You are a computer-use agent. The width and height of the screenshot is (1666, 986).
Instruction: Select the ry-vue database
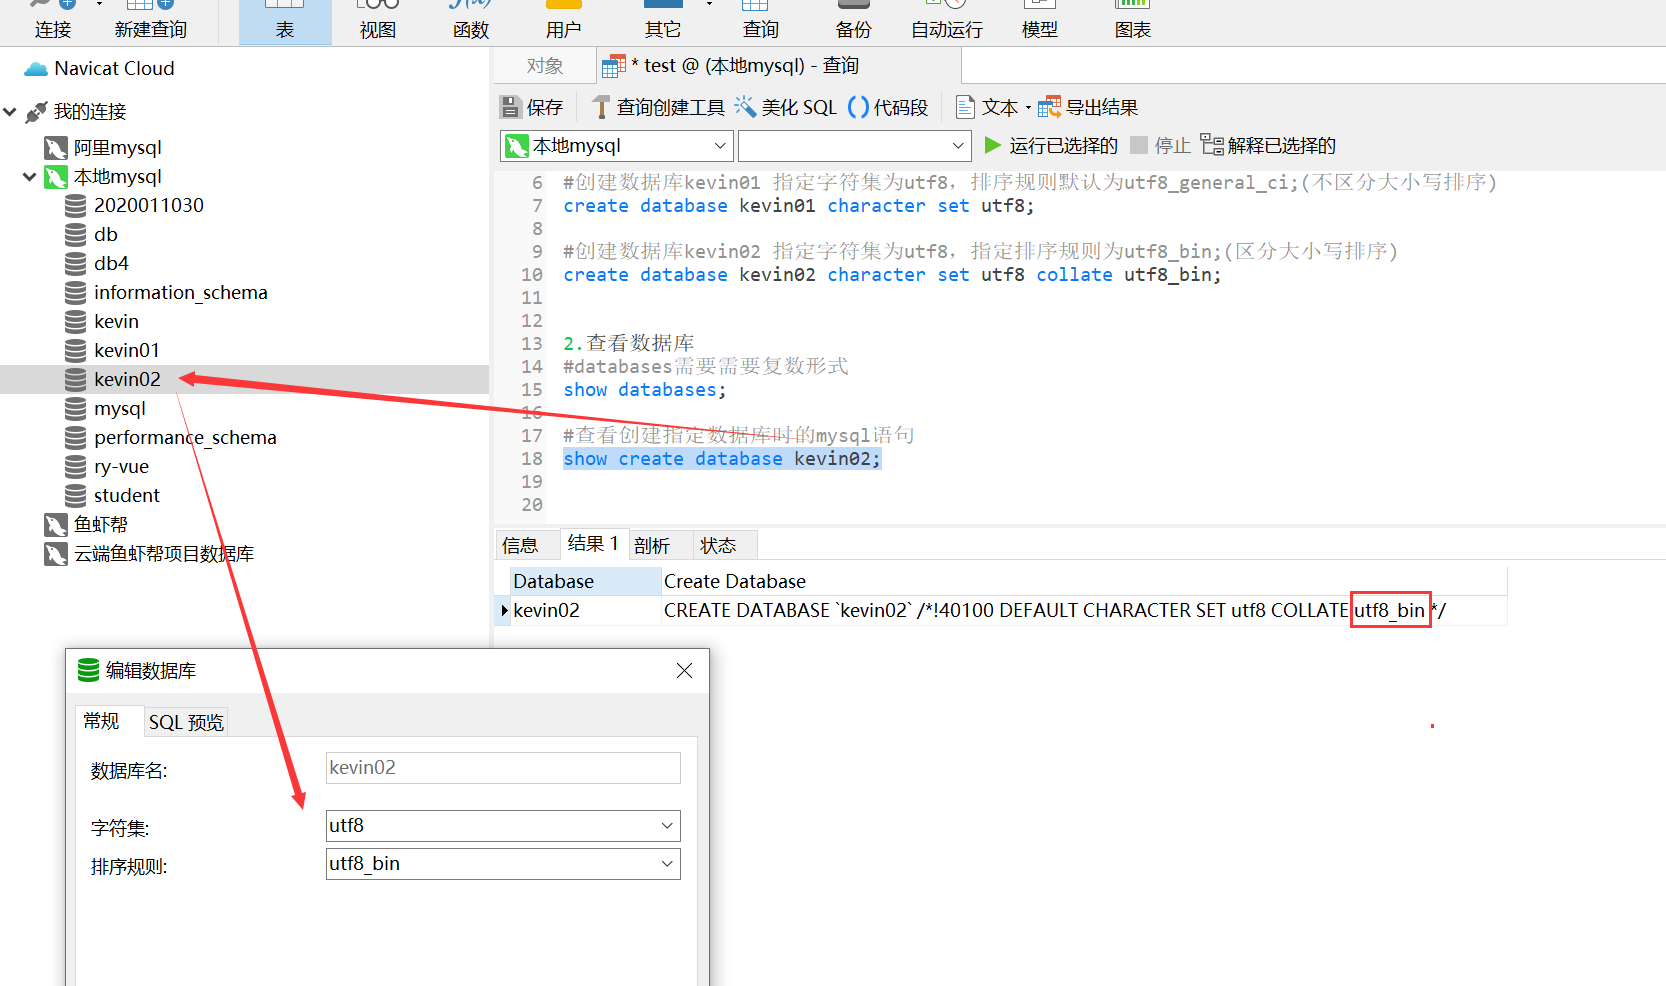121,467
